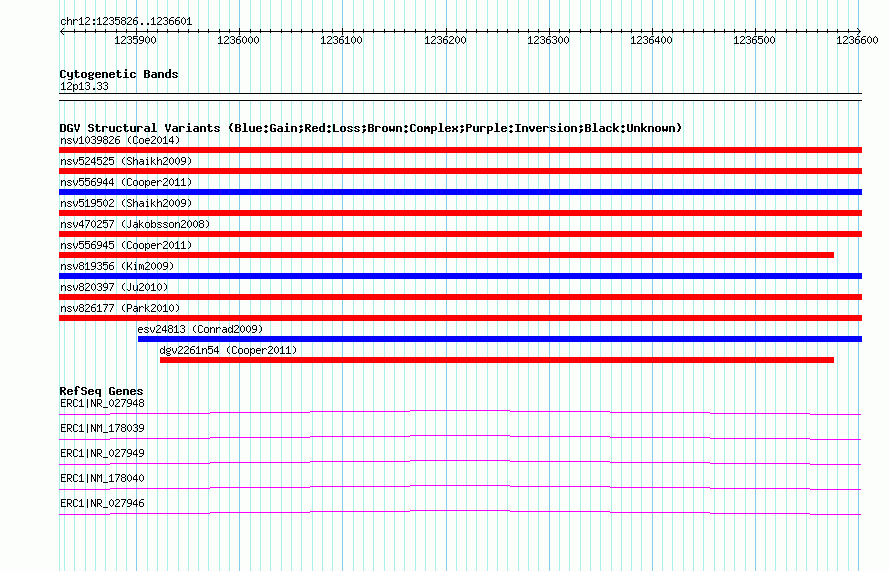
Task: Click ruler position 1236400
Action: tap(651, 40)
